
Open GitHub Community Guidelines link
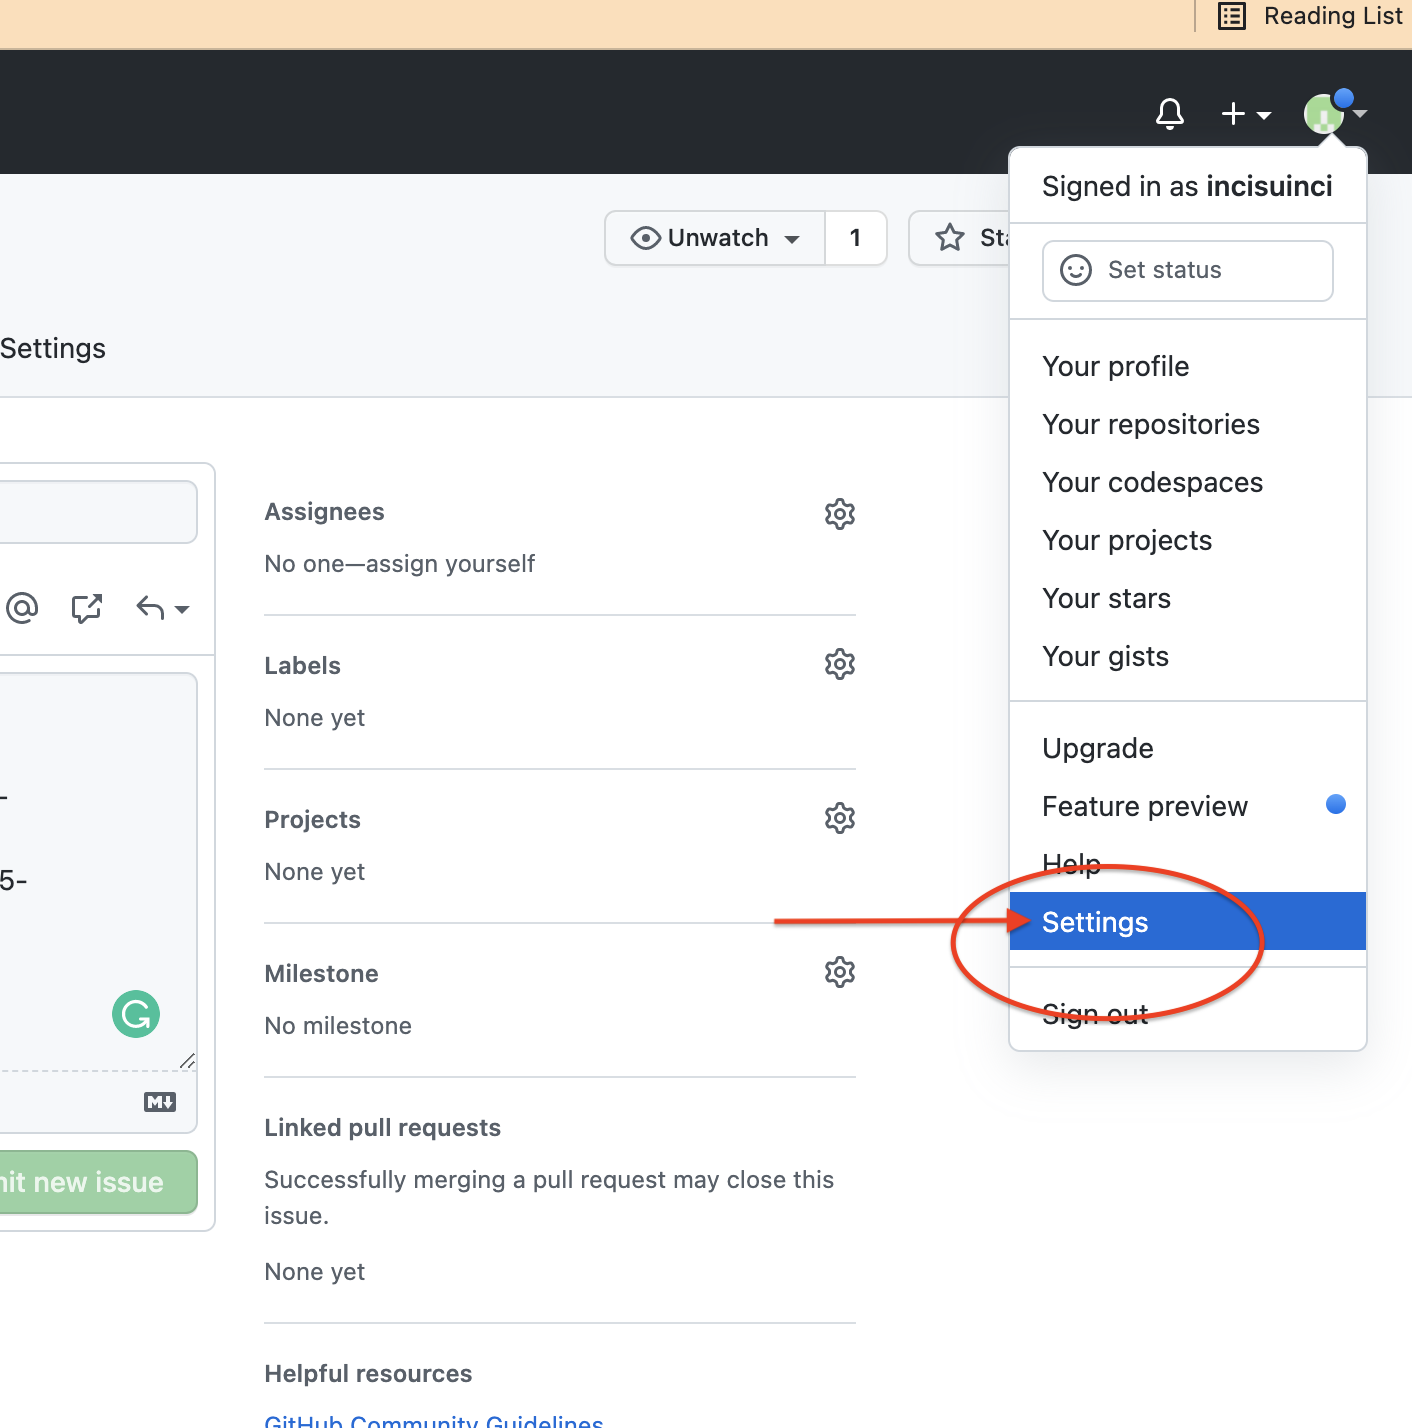point(433,1420)
